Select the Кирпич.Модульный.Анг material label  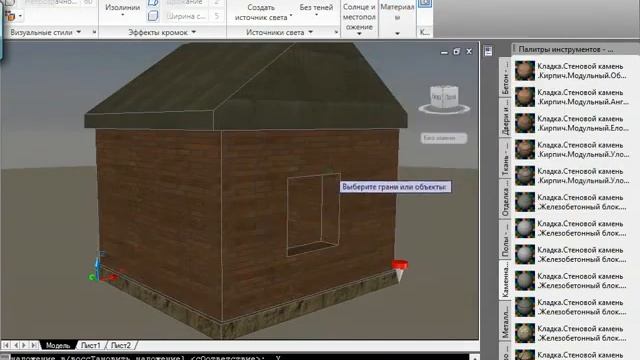click(583, 97)
